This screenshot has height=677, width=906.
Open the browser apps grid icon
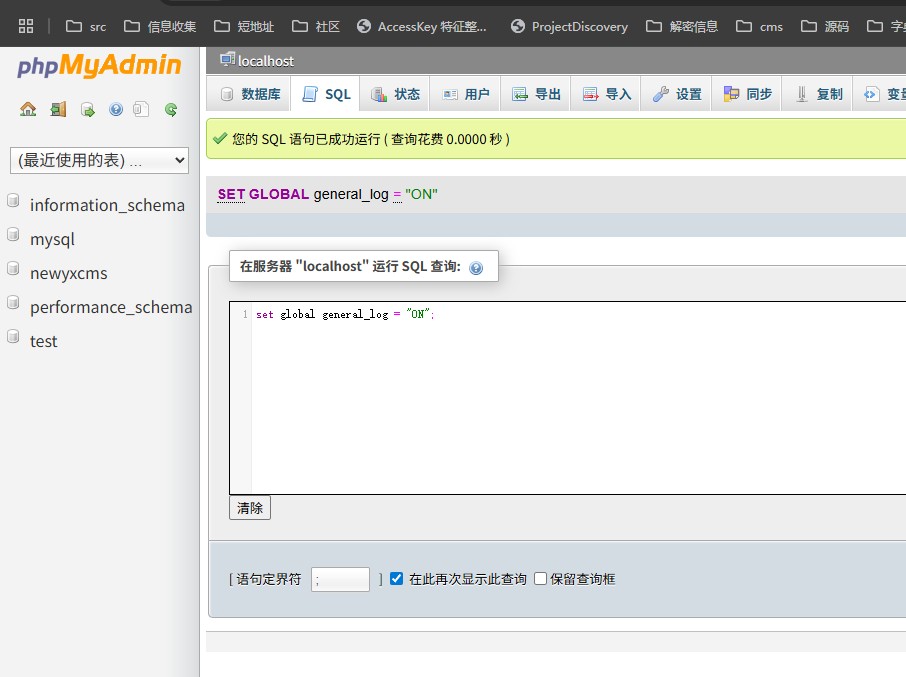point(25,25)
